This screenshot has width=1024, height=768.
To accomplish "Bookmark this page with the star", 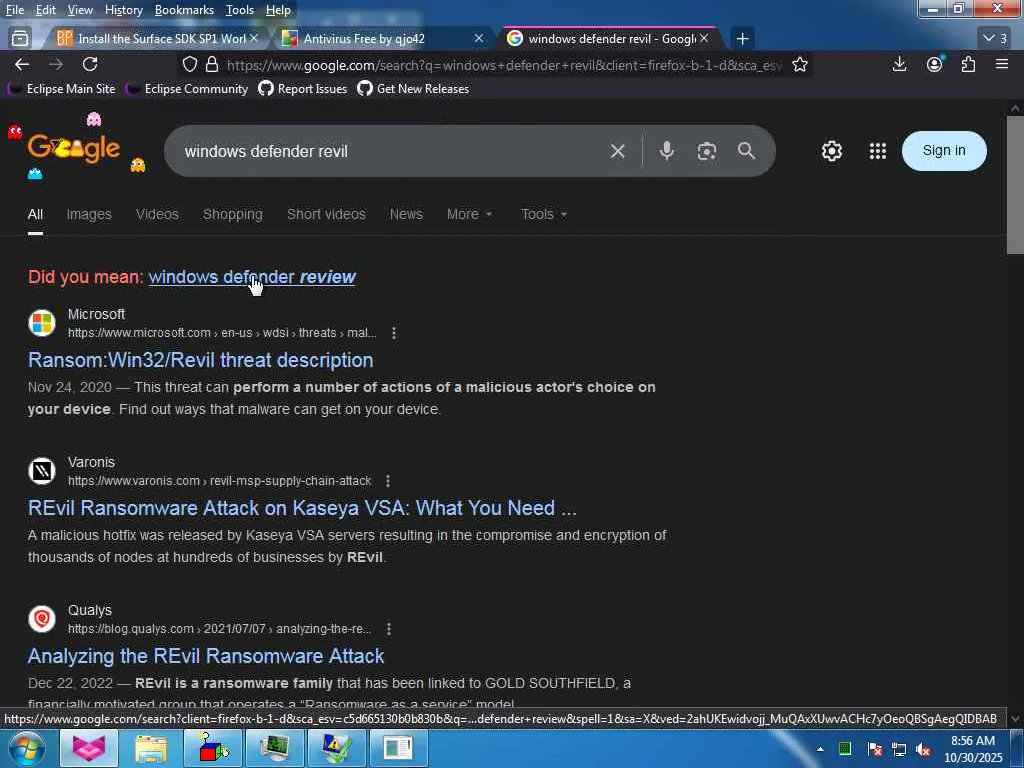I will click(x=800, y=64).
